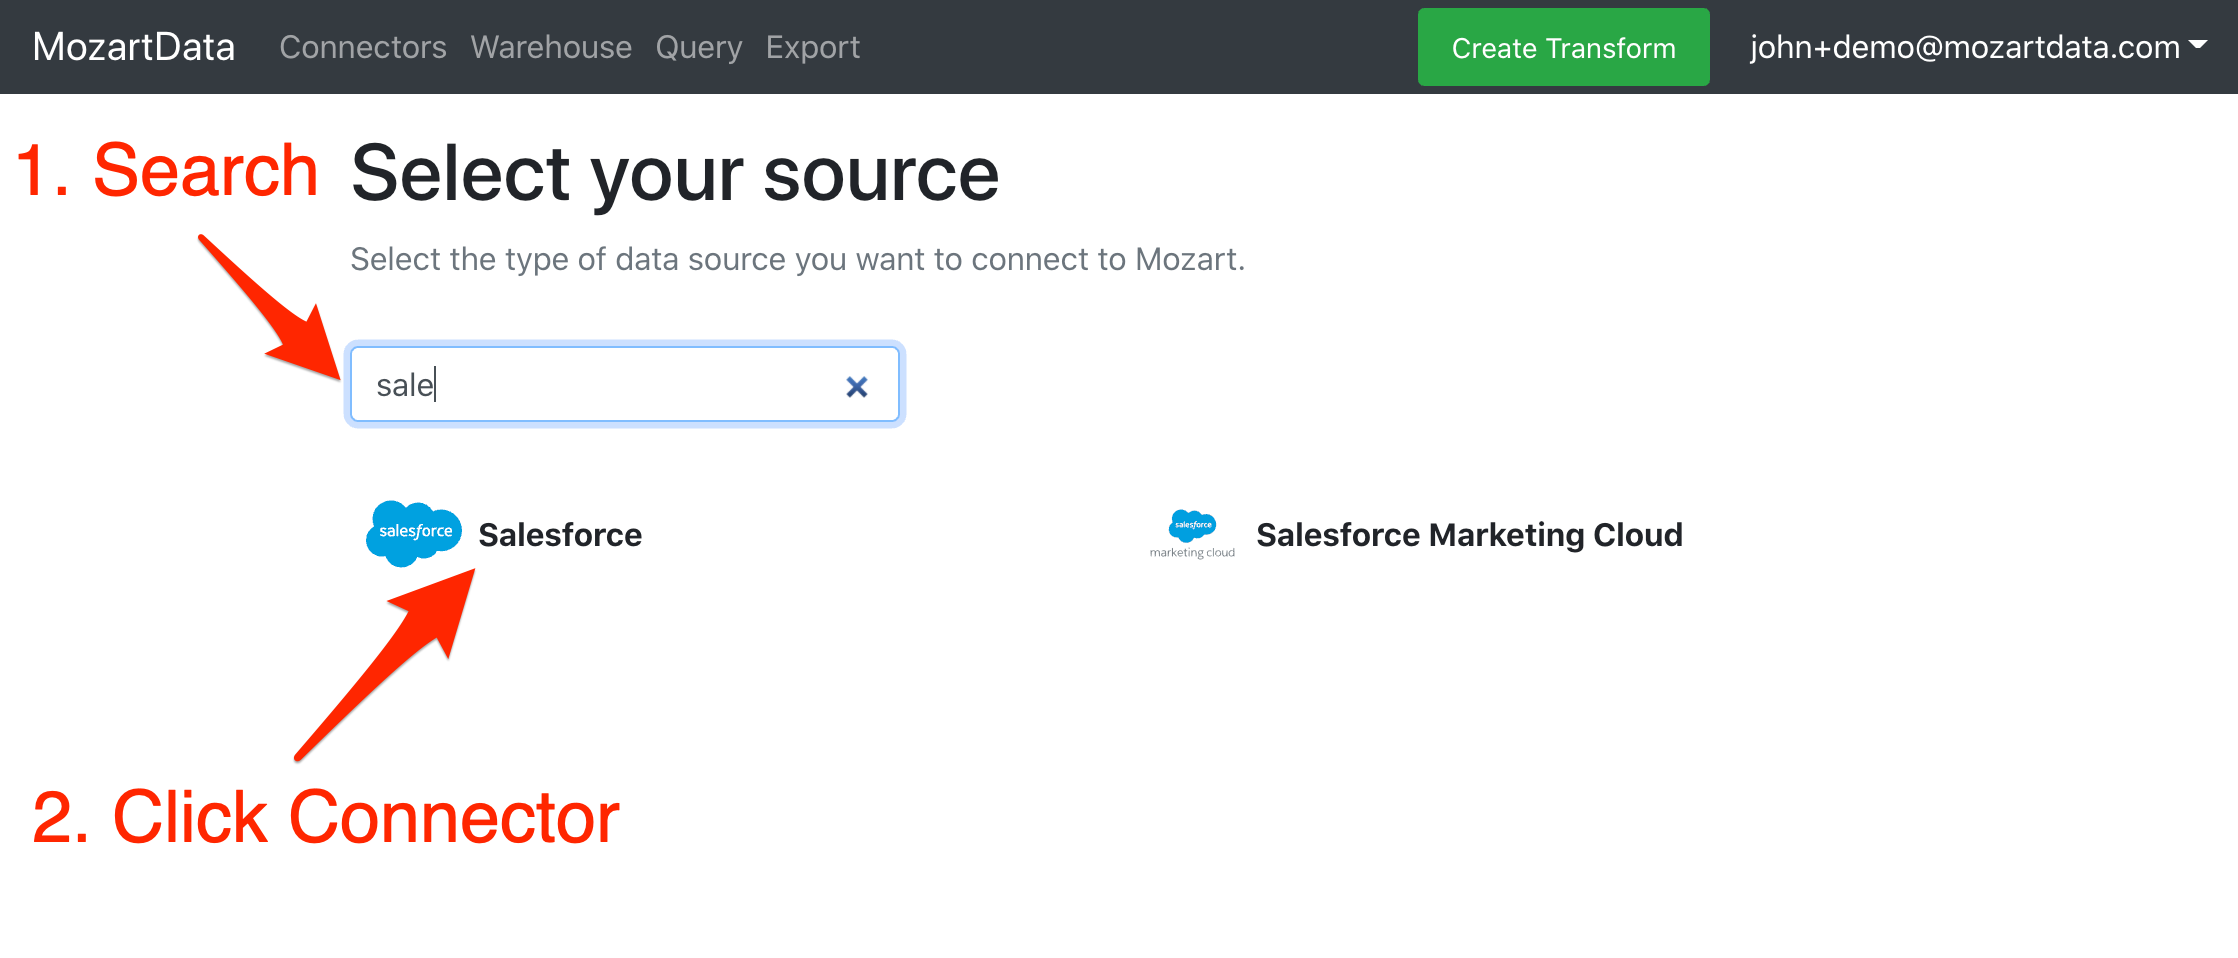Click the Create Transform button
This screenshot has width=2238, height=958.
[1563, 47]
